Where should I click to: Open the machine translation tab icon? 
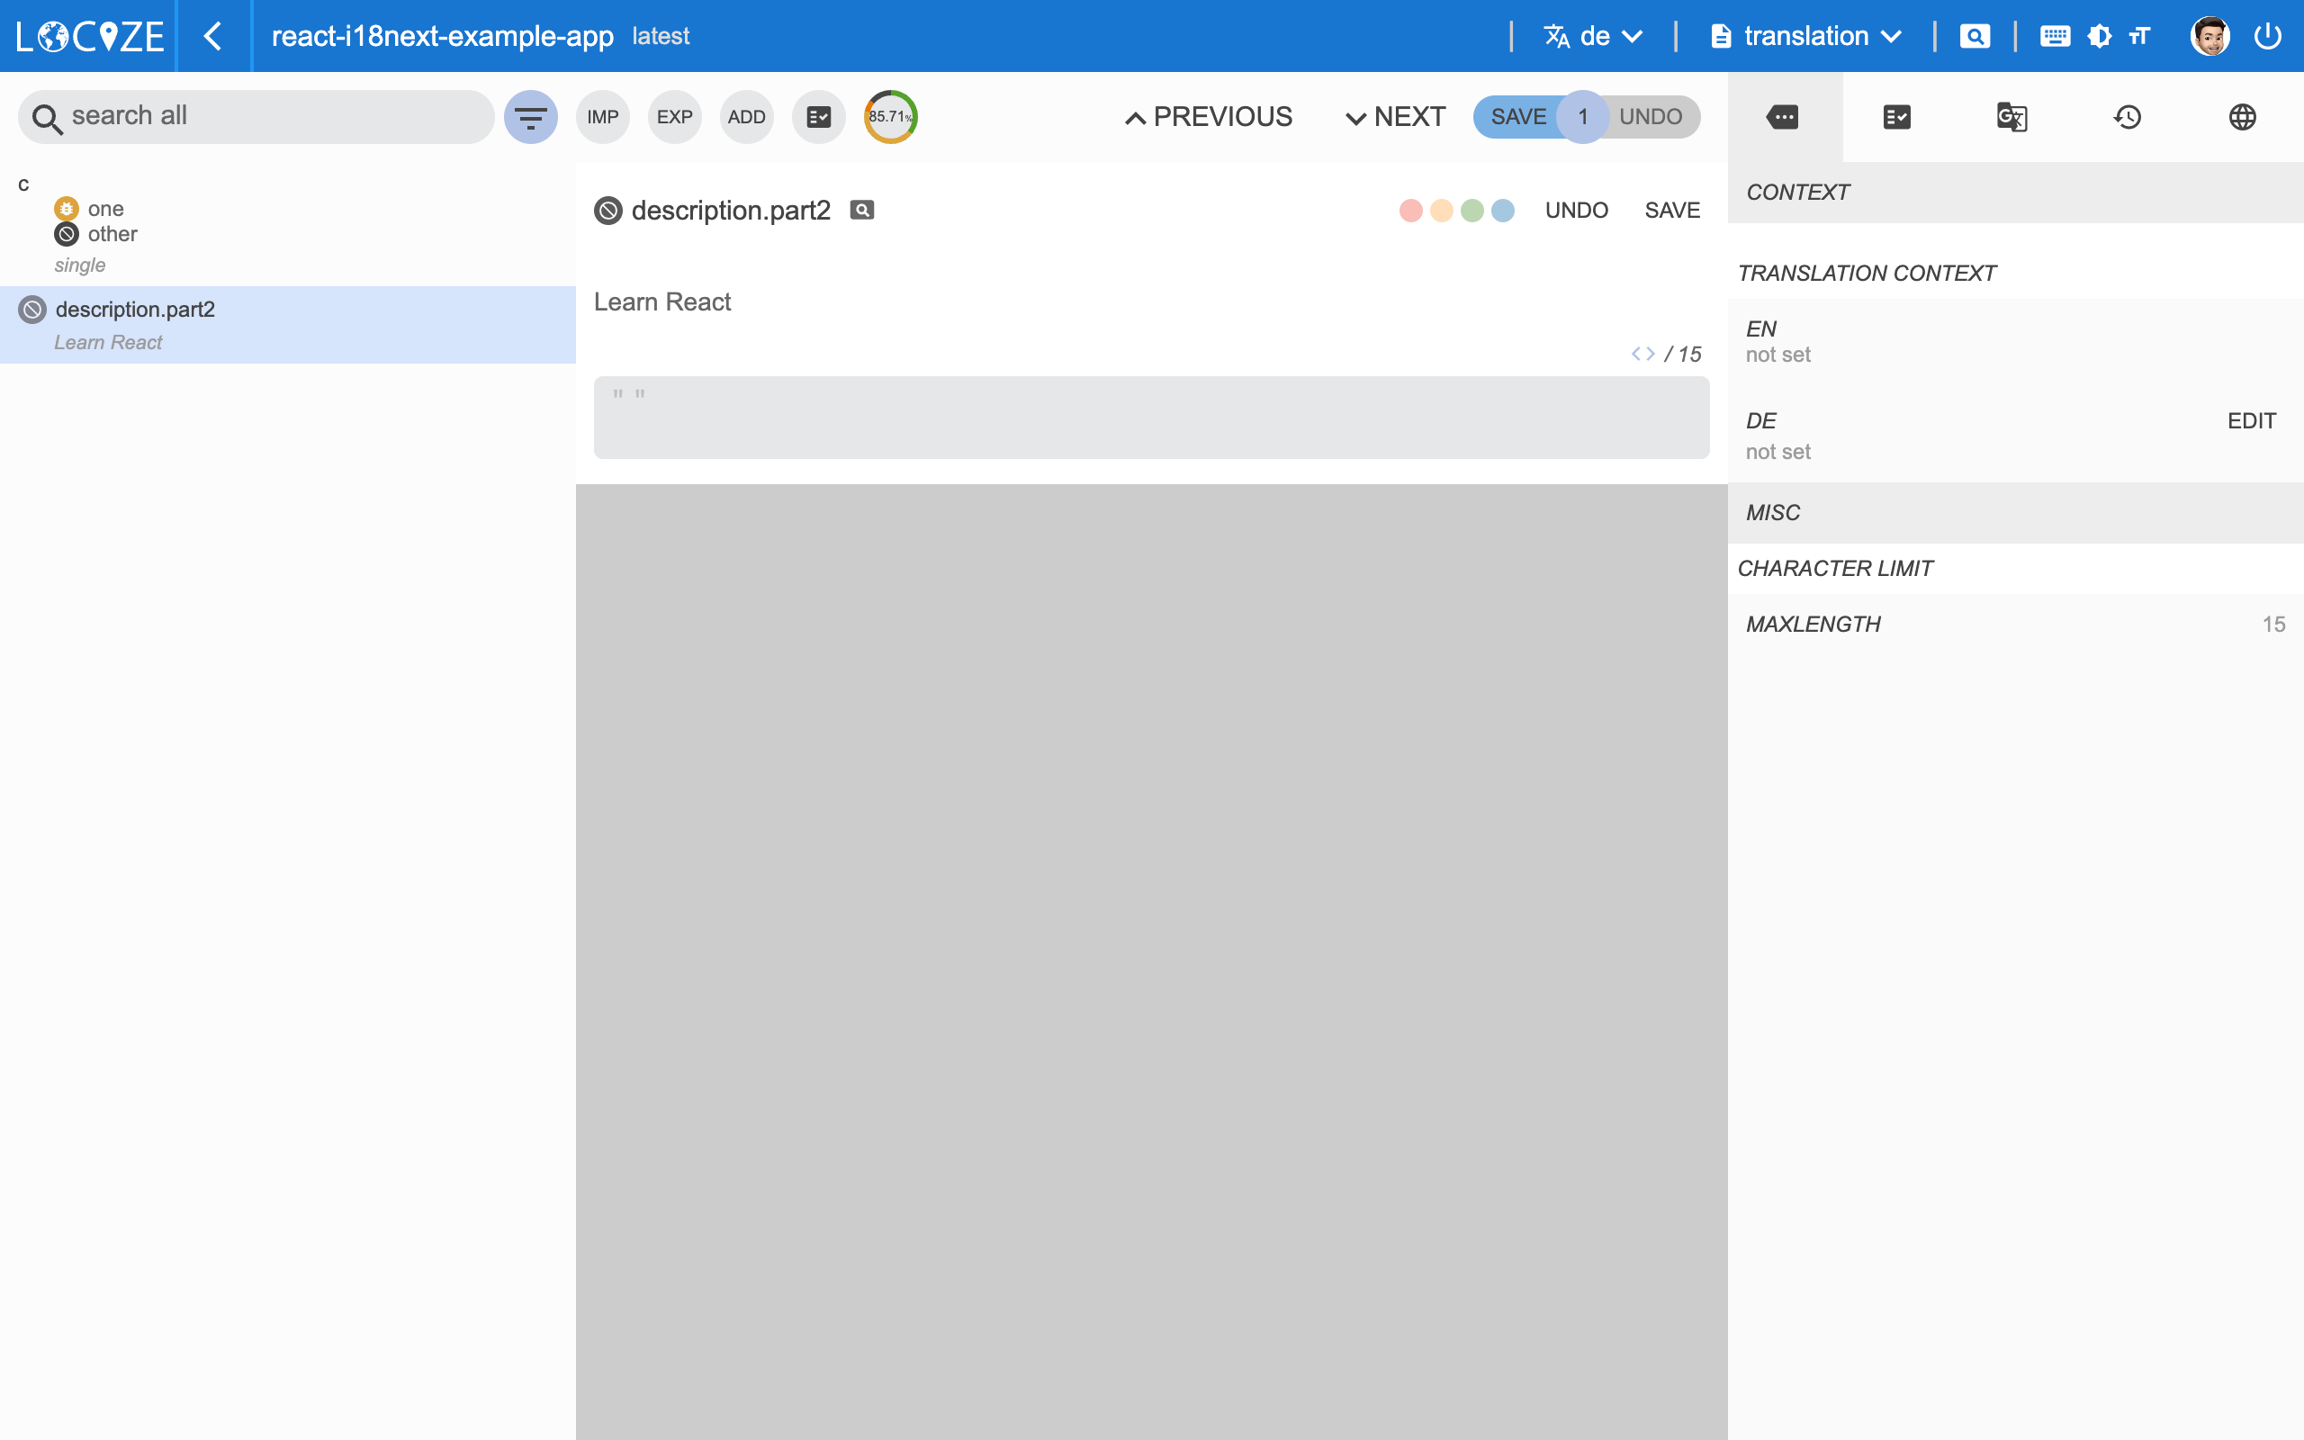coord(2012,117)
